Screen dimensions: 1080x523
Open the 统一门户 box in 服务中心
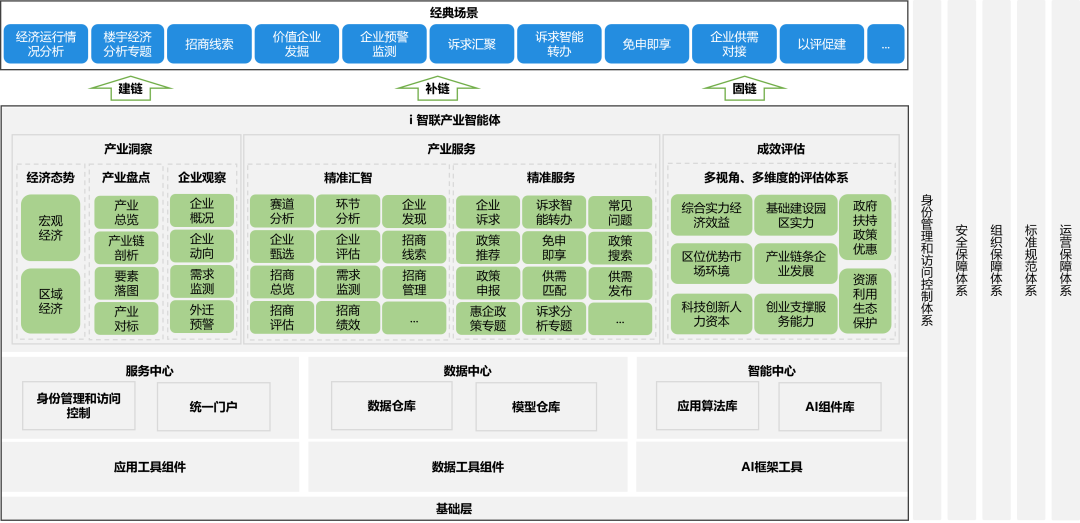click(x=213, y=406)
